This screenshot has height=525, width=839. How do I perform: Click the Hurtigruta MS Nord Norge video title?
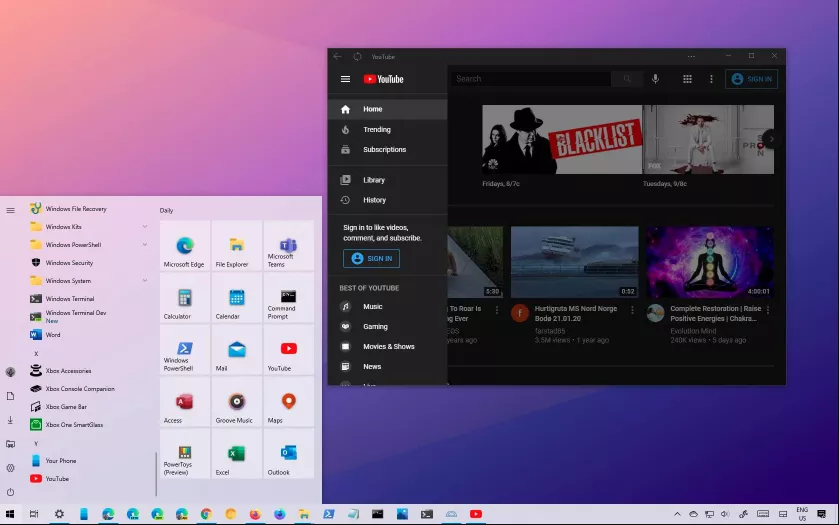click(576, 314)
